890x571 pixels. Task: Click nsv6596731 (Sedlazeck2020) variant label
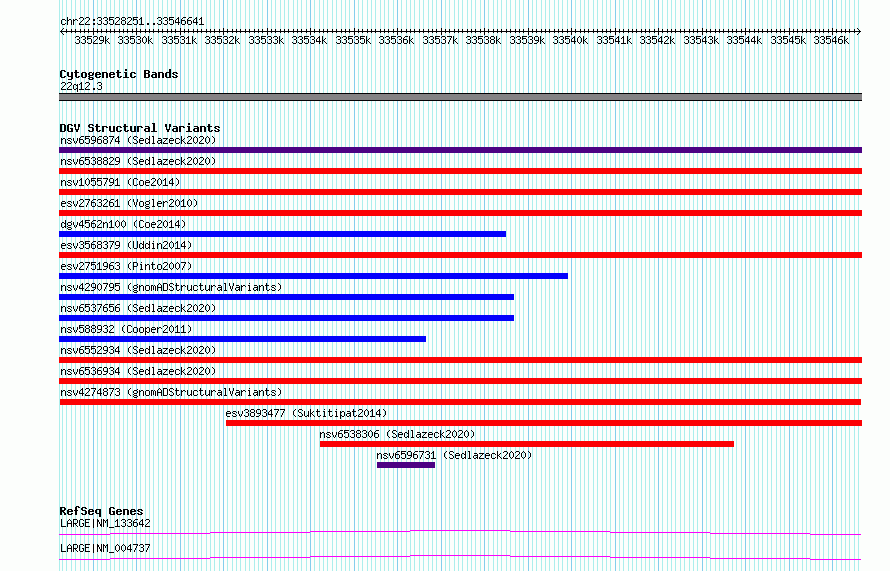(454, 455)
